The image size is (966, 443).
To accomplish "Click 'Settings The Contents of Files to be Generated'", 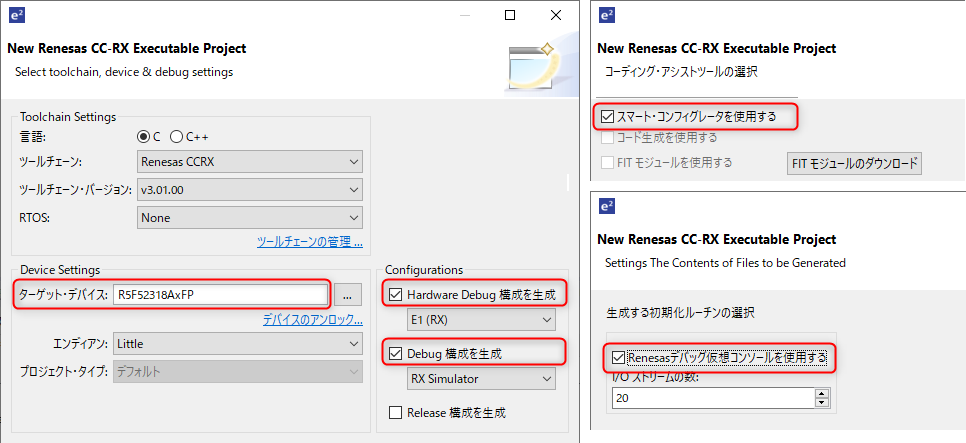I will 725,263.
